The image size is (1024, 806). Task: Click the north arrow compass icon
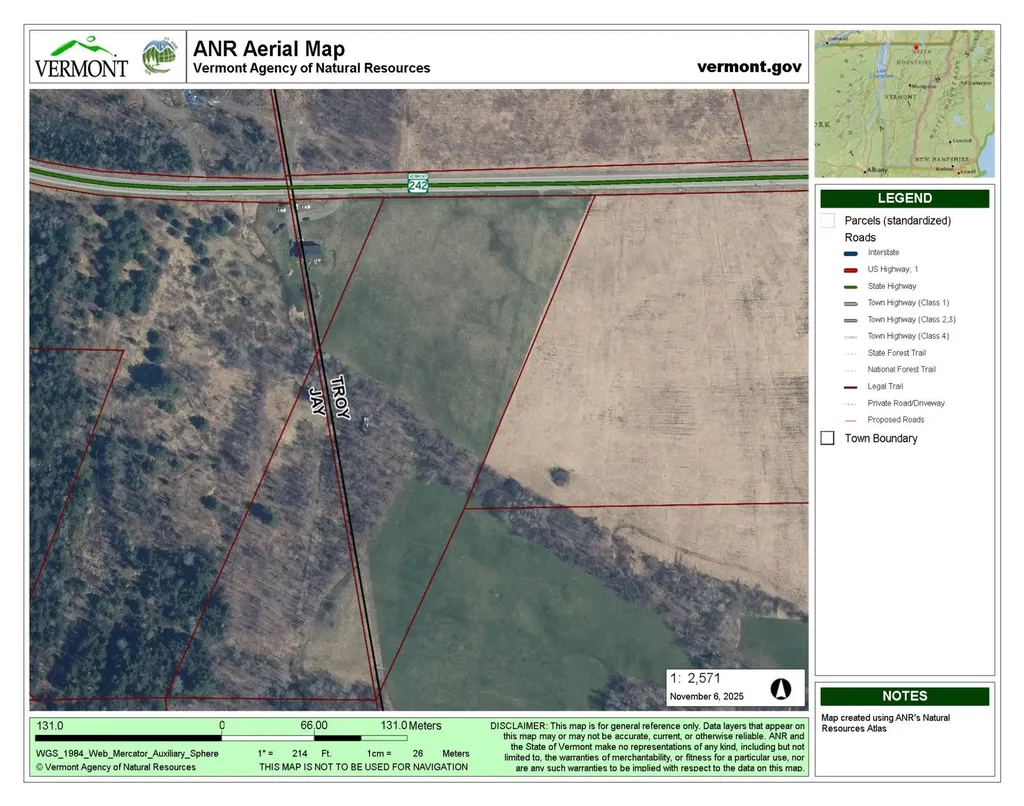point(782,689)
